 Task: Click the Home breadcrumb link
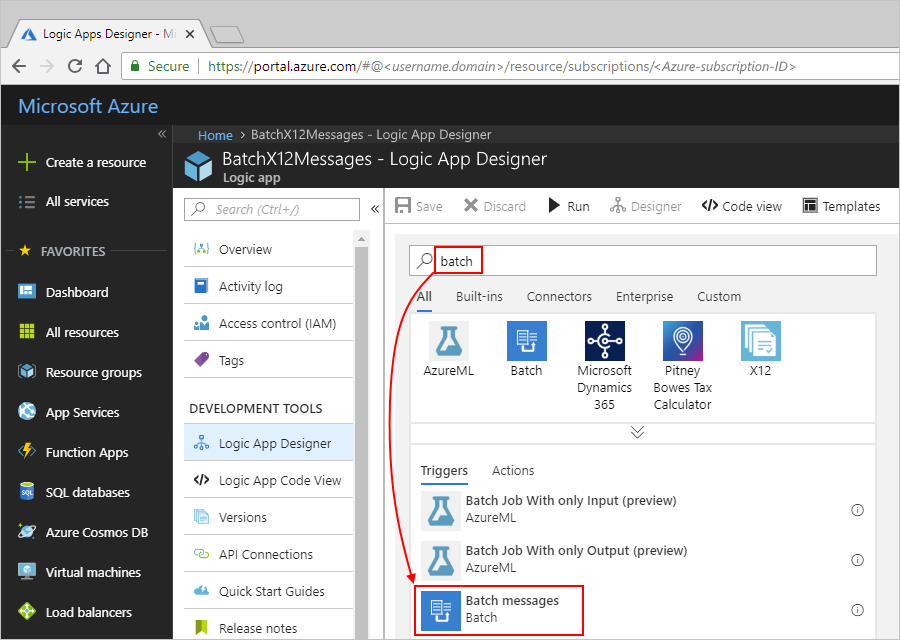tap(215, 135)
